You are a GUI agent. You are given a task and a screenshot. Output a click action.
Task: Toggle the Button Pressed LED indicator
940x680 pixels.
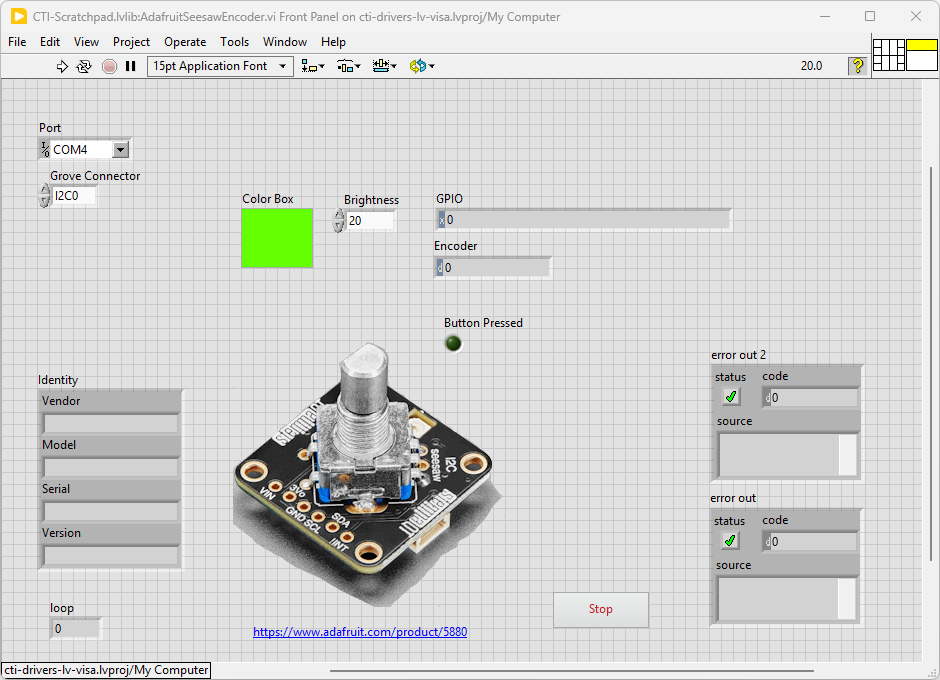[453, 343]
